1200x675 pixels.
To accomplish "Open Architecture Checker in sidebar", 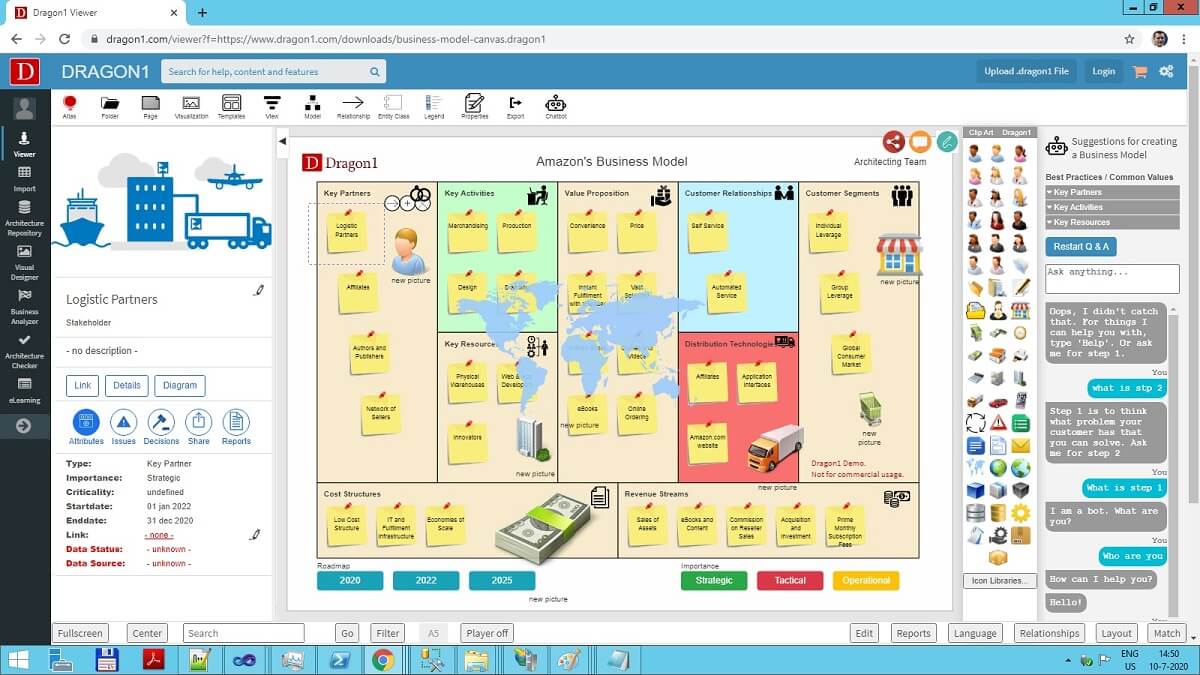I will tap(24, 351).
